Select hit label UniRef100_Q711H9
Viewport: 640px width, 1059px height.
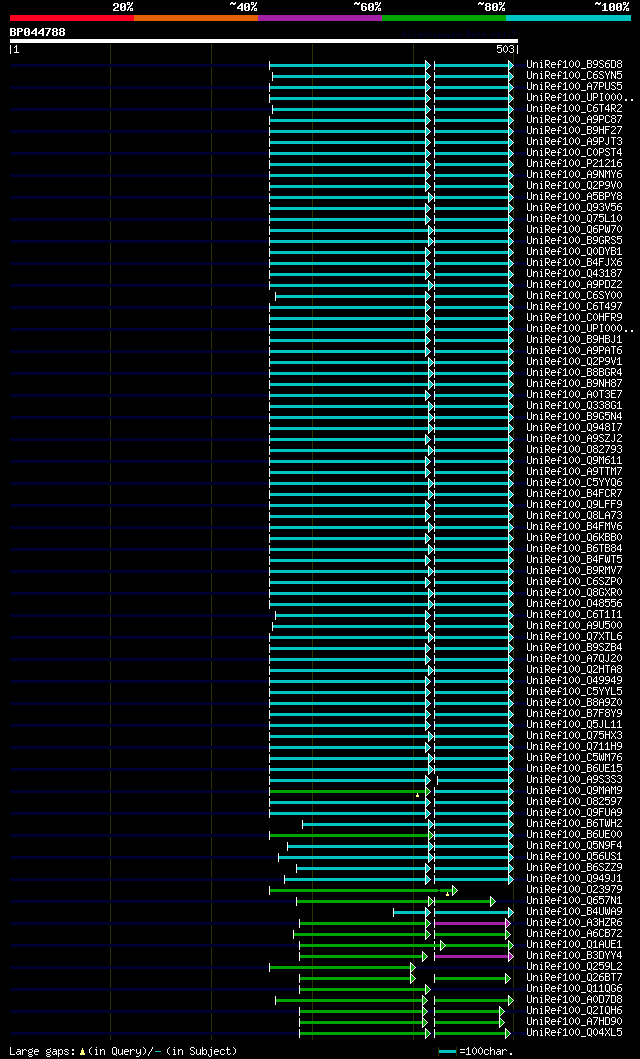coord(575,746)
